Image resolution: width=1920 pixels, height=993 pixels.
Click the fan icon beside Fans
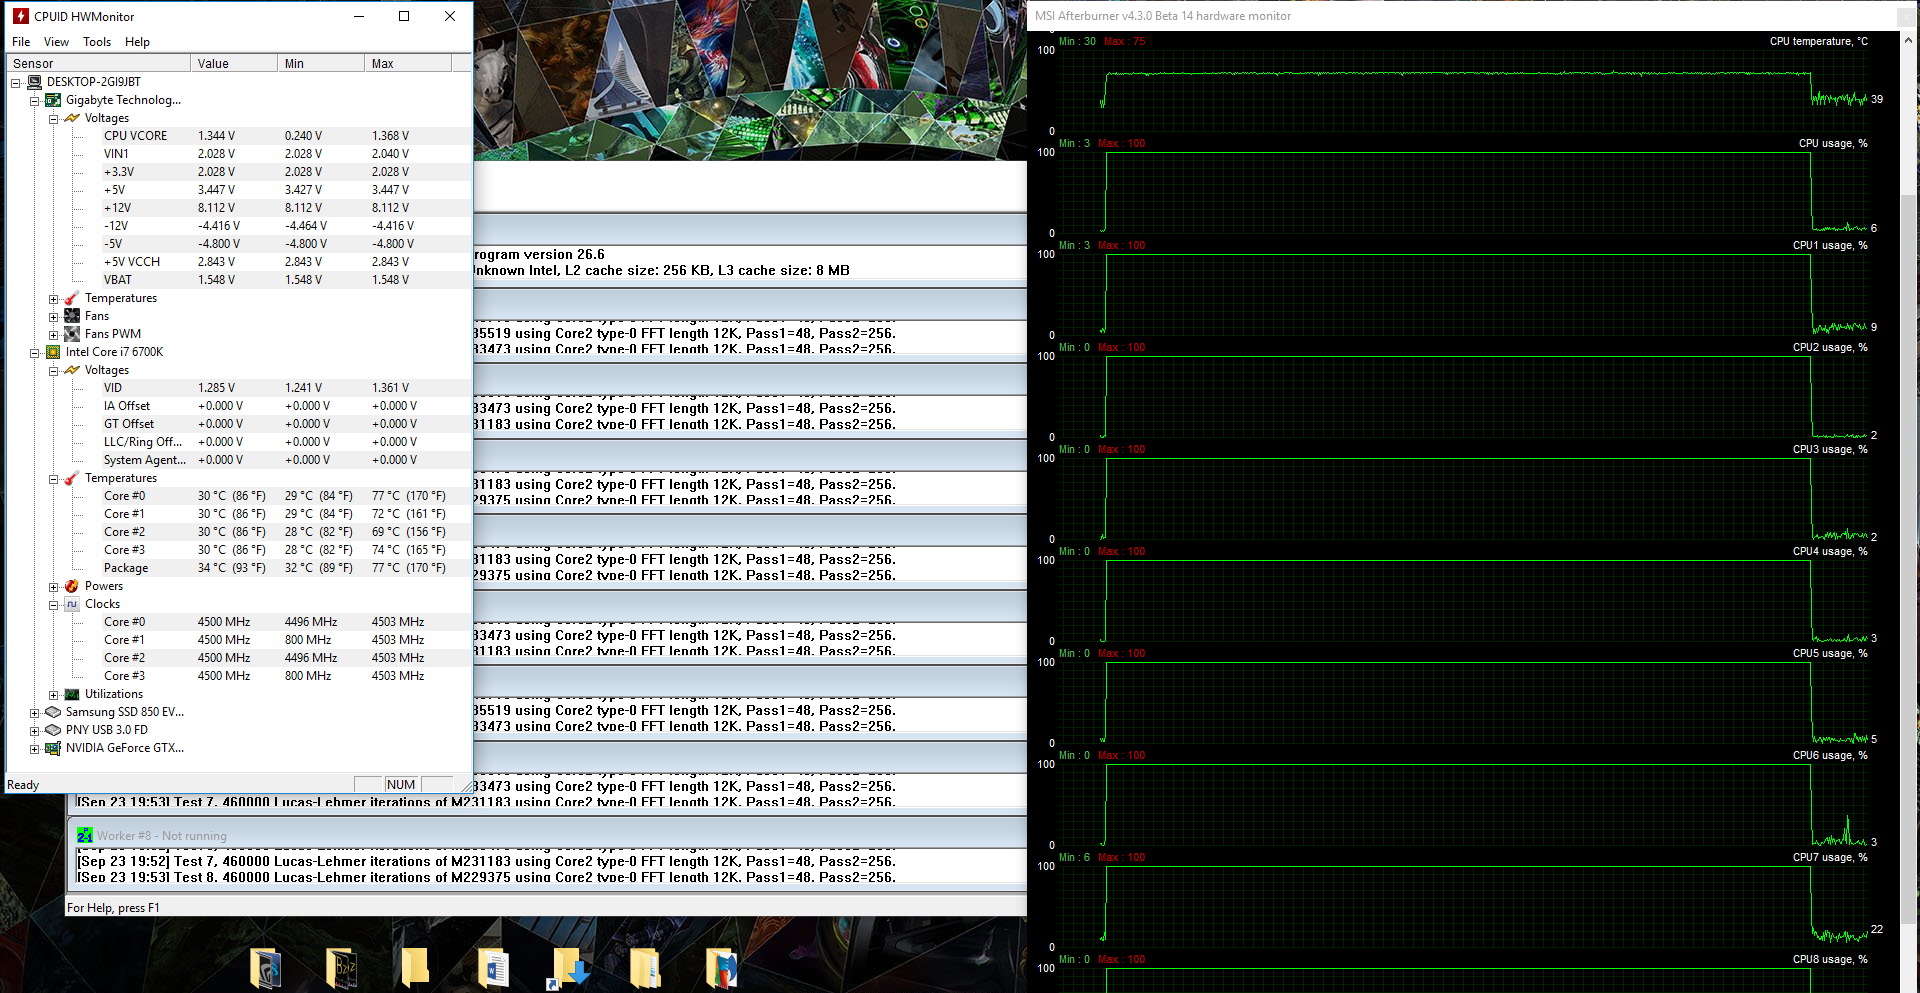click(72, 316)
